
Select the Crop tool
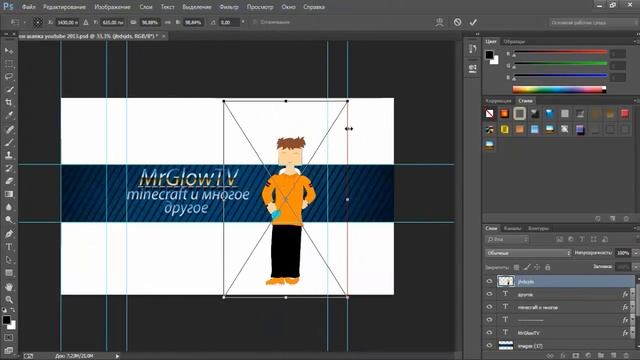9,102
